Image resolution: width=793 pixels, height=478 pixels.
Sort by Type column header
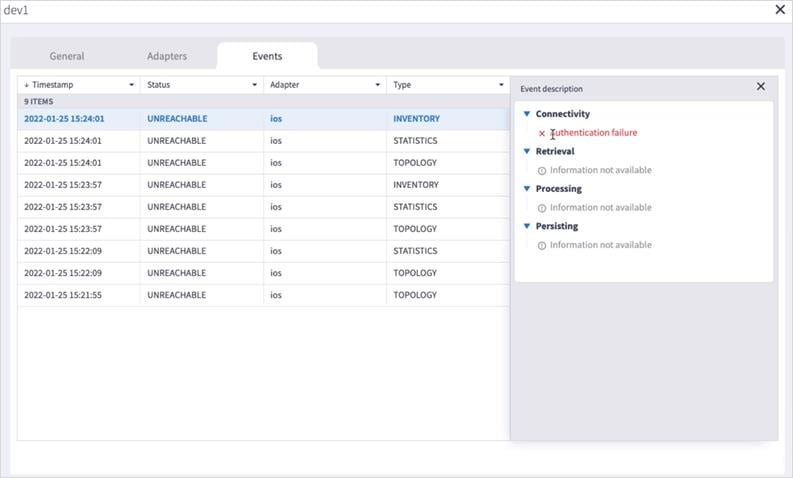click(x=402, y=85)
